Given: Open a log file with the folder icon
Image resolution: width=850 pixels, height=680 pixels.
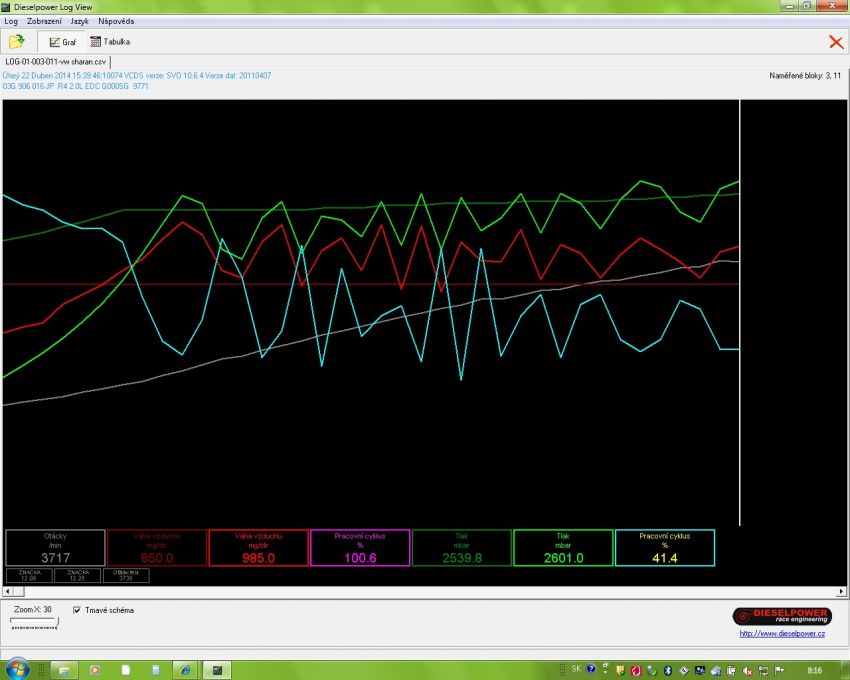Looking at the screenshot, I should point(17,42).
